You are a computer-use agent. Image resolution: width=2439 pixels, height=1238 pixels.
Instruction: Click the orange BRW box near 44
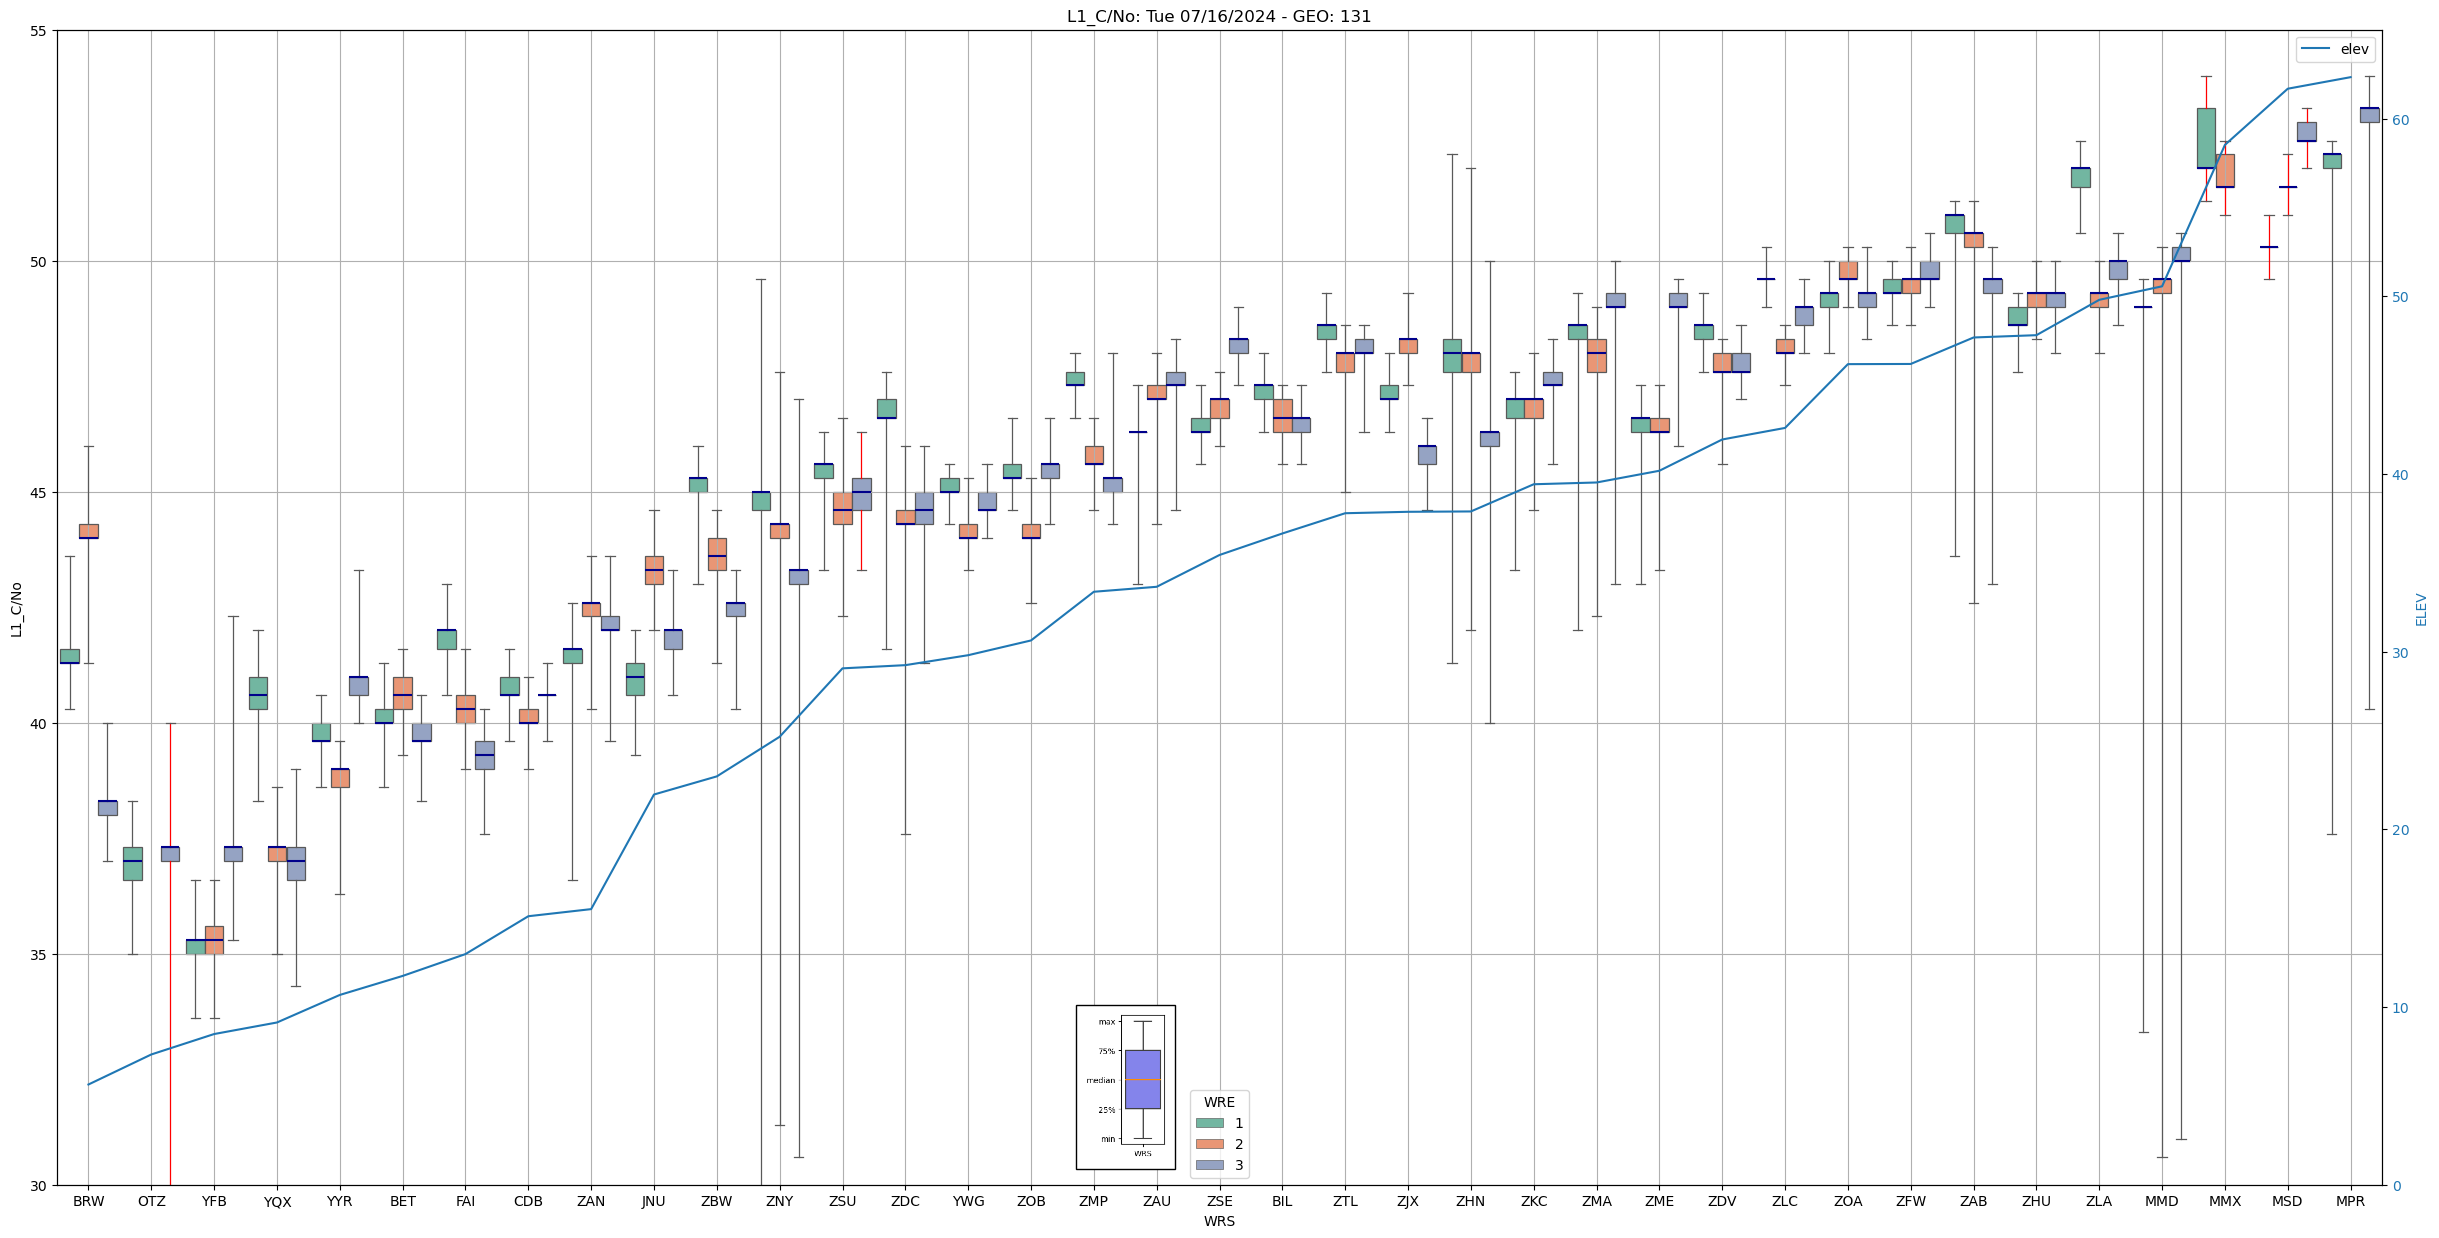(88, 531)
